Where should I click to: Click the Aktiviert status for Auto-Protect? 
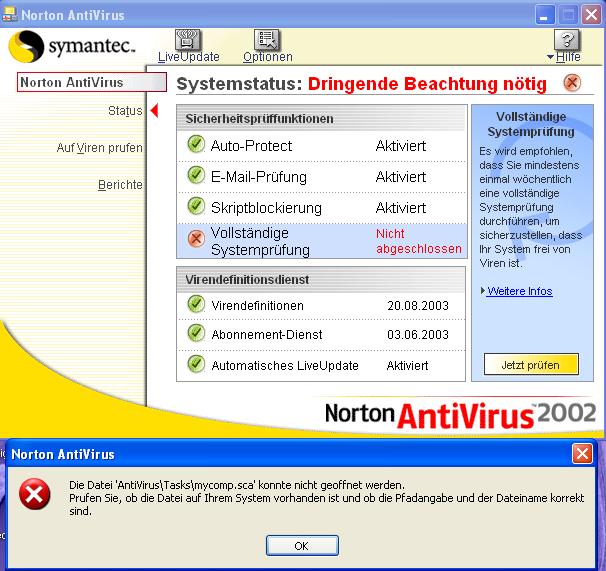[401, 146]
